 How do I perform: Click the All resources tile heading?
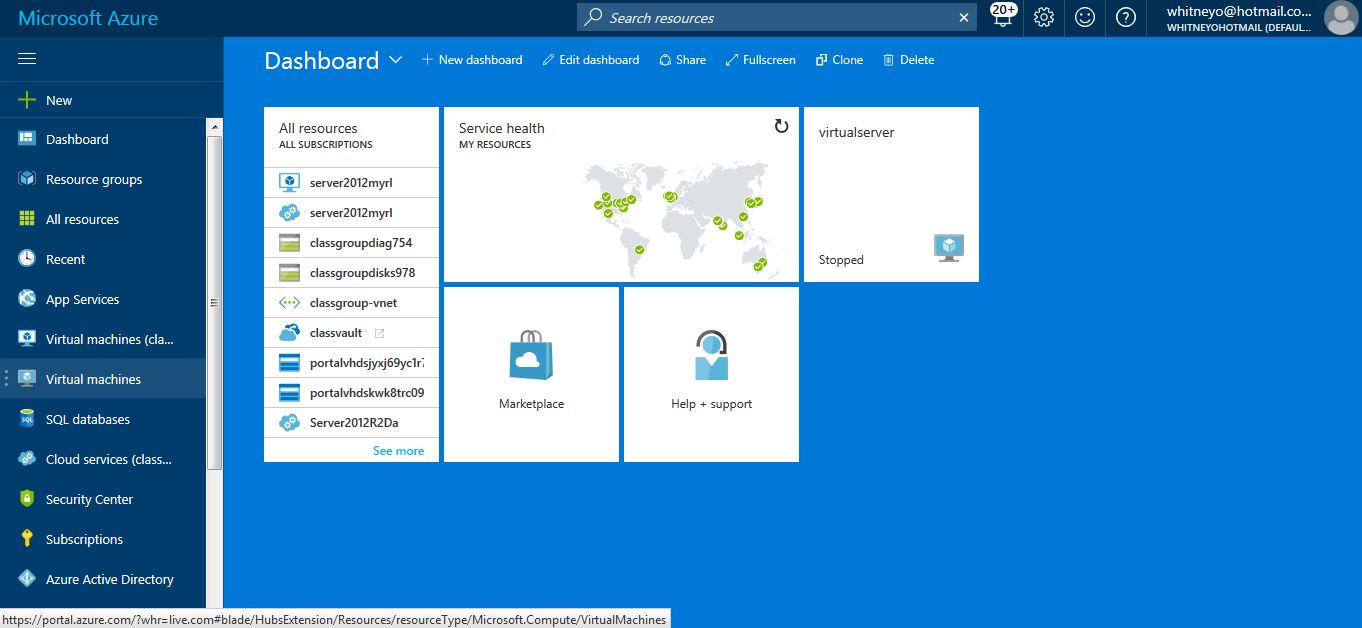318,128
